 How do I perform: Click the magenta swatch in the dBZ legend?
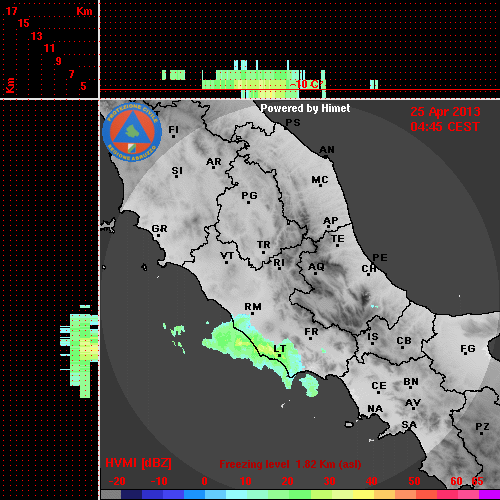(x=489, y=494)
